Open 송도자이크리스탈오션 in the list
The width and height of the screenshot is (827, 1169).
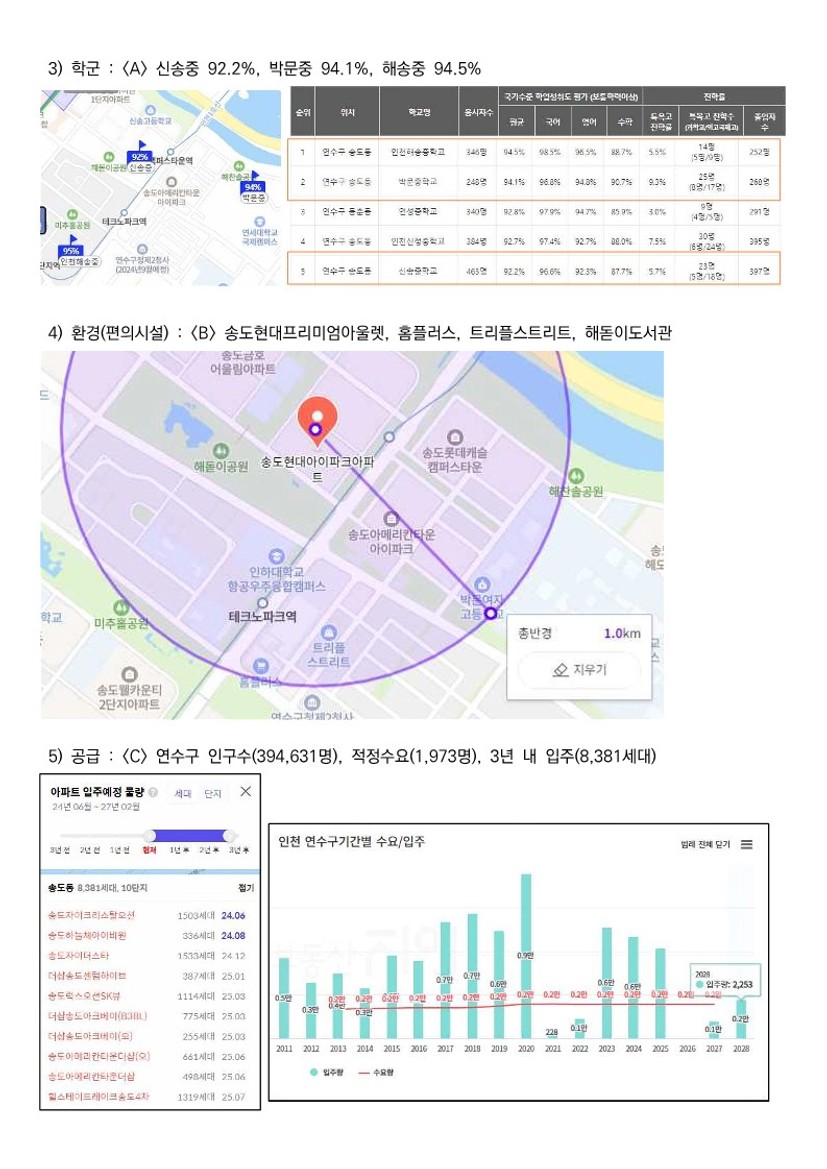(92, 916)
